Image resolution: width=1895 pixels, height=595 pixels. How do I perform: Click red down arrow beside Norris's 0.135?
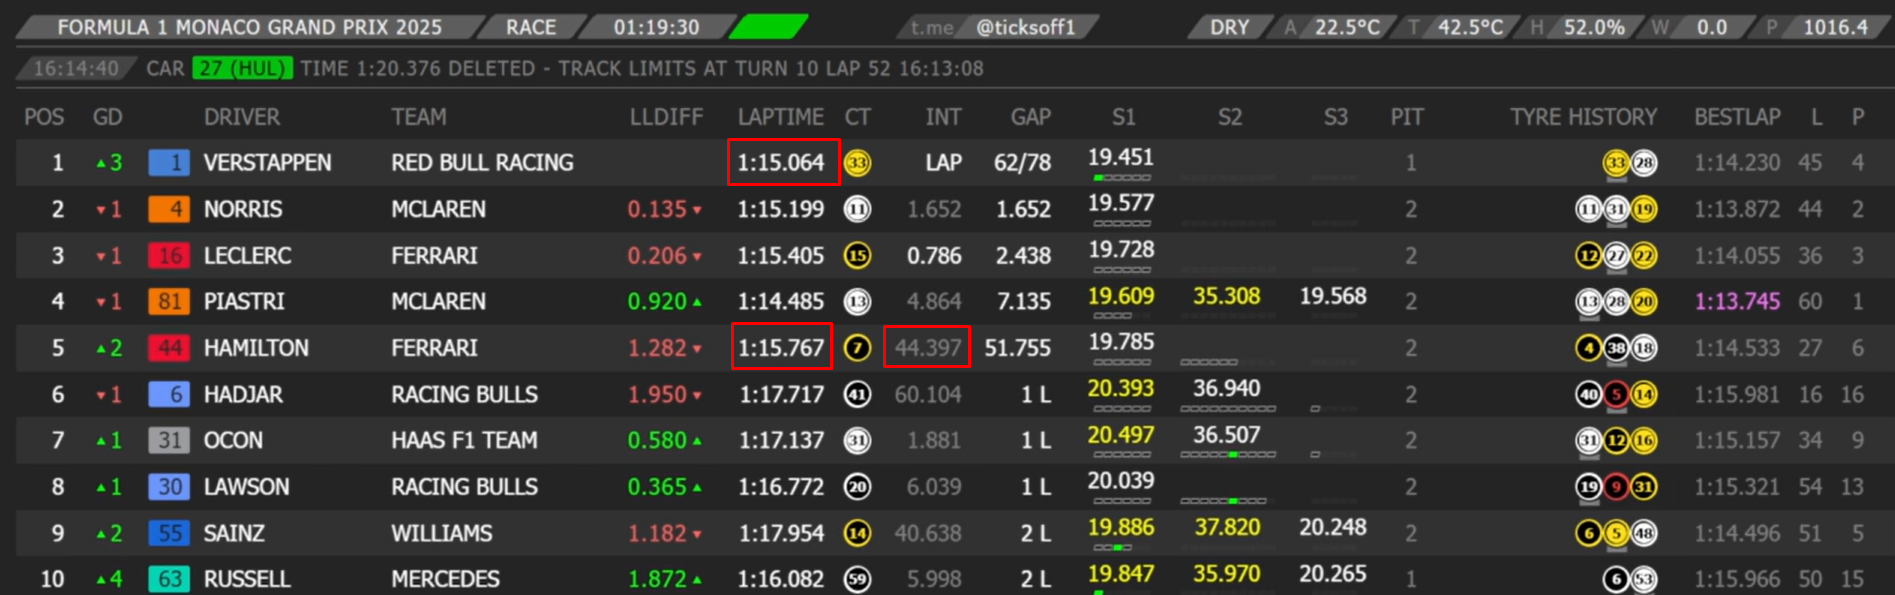point(697,210)
